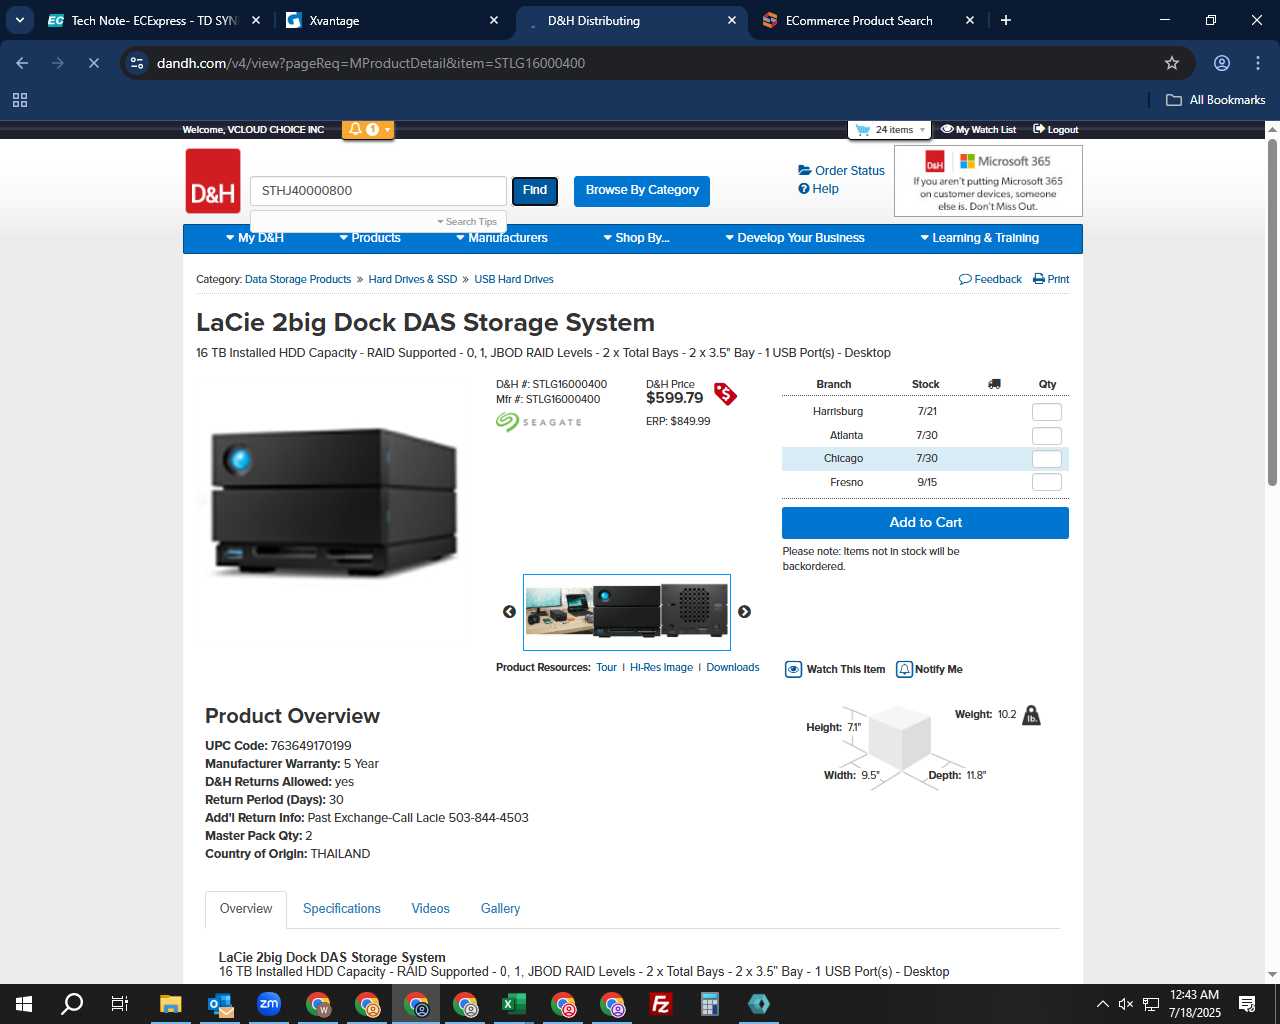
Task: Open the Tour product resource
Action: click(606, 668)
